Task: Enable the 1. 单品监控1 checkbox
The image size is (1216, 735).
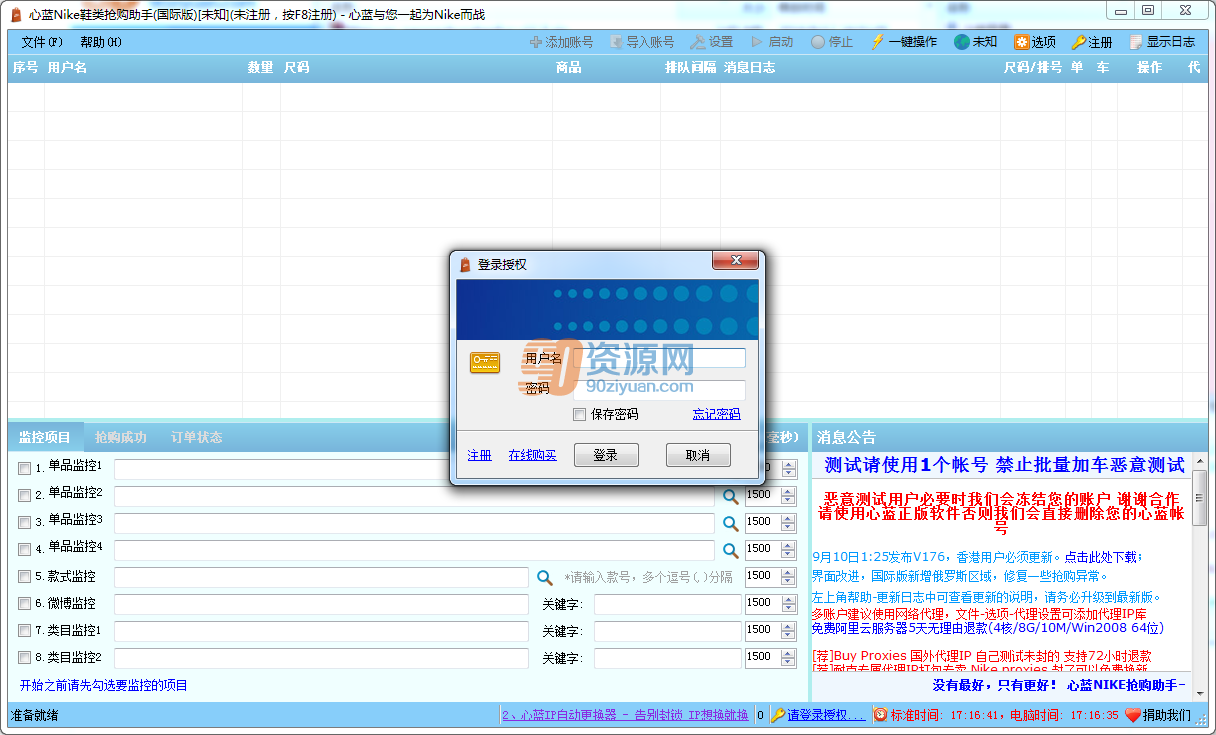Action: [24, 468]
